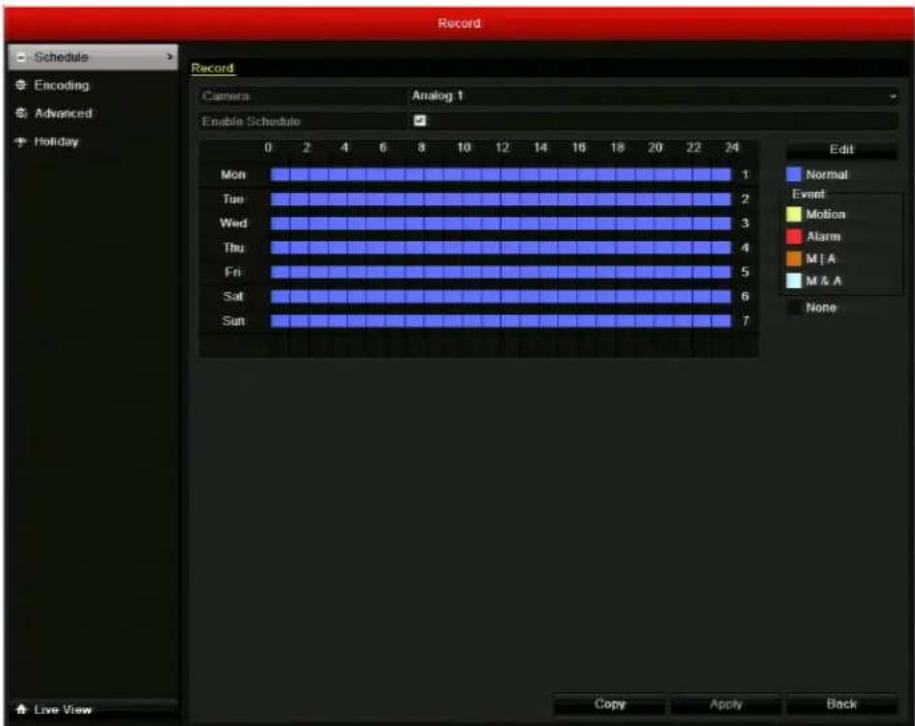Click the Camera field label

coord(226,96)
